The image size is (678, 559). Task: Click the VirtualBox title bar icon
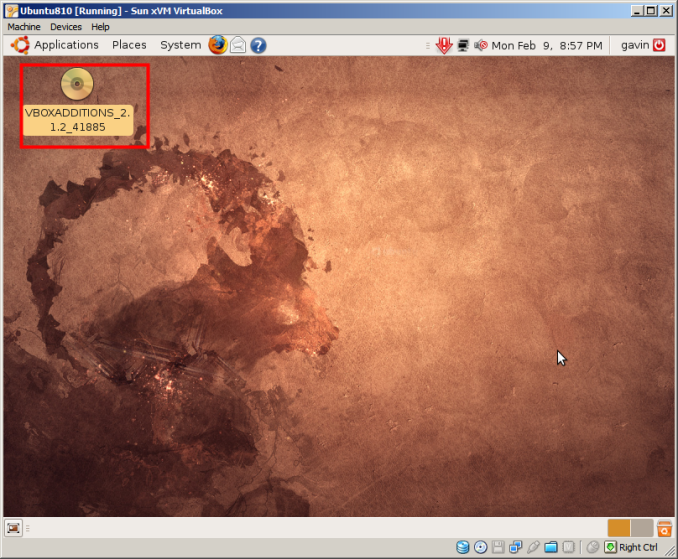(x=12, y=11)
